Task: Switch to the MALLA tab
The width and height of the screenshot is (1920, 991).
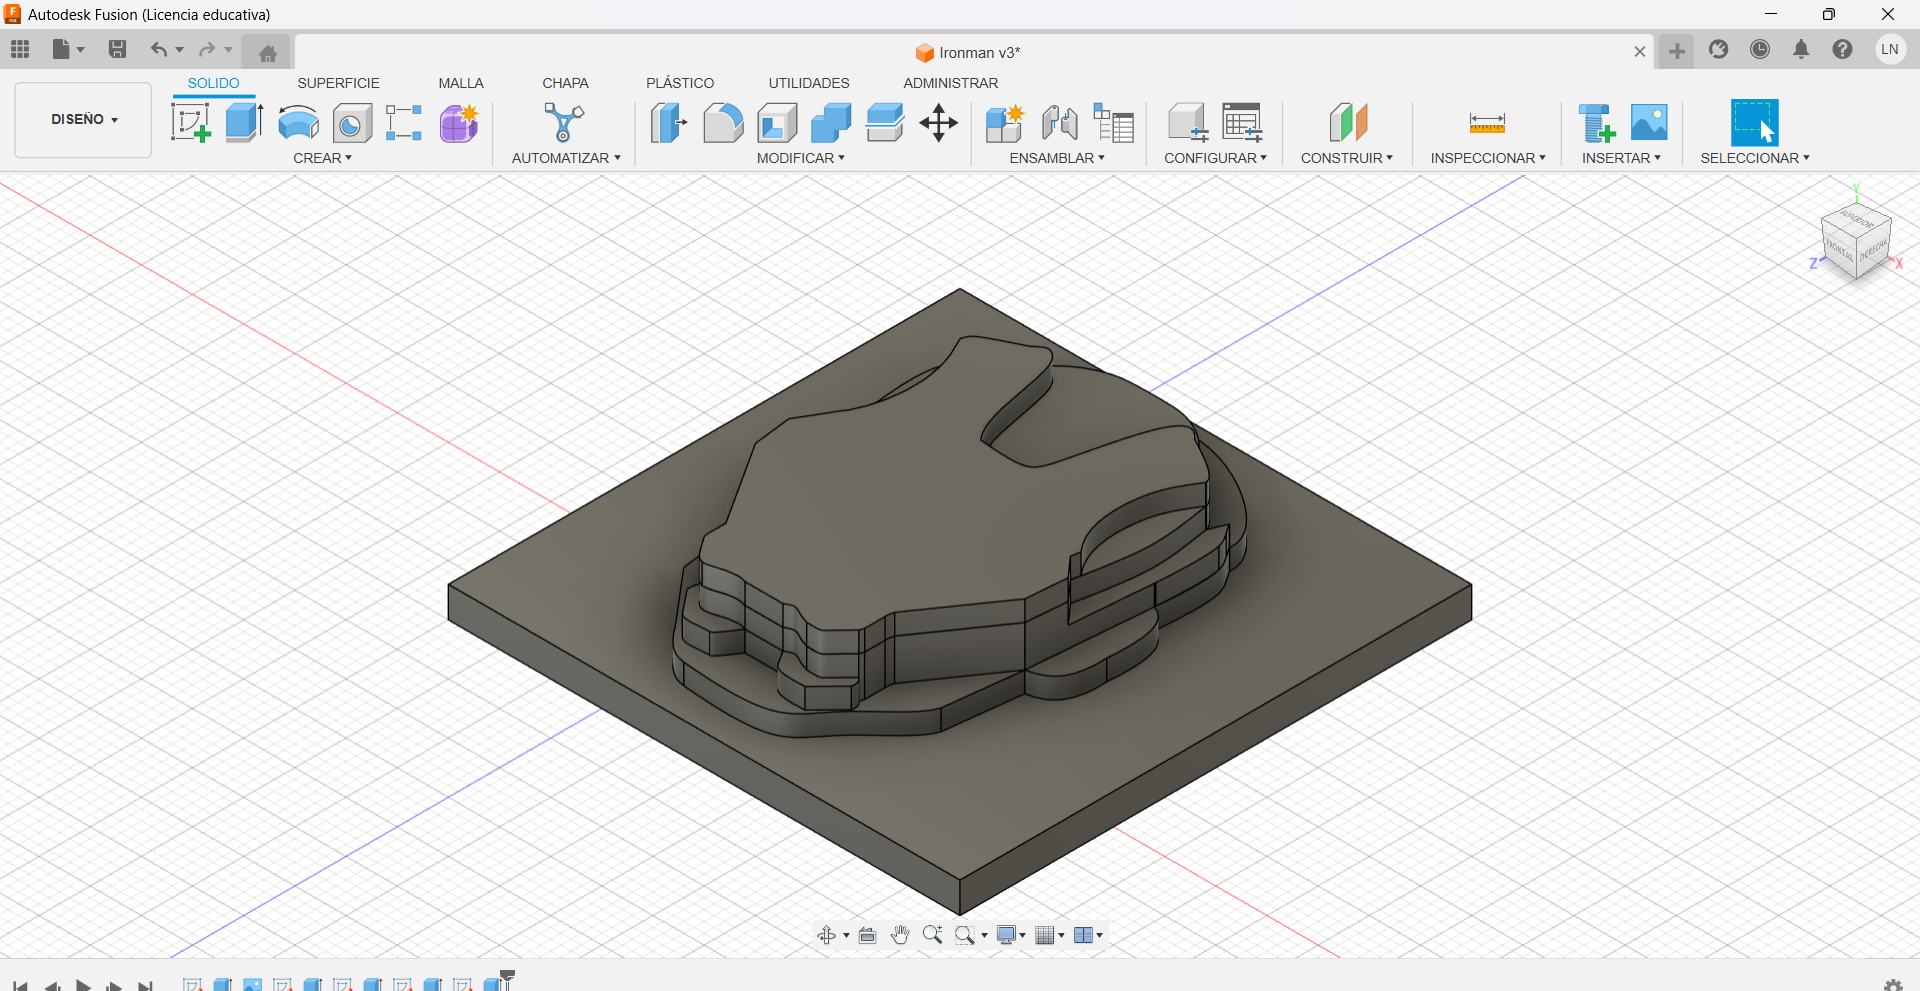Action: (461, 83)
